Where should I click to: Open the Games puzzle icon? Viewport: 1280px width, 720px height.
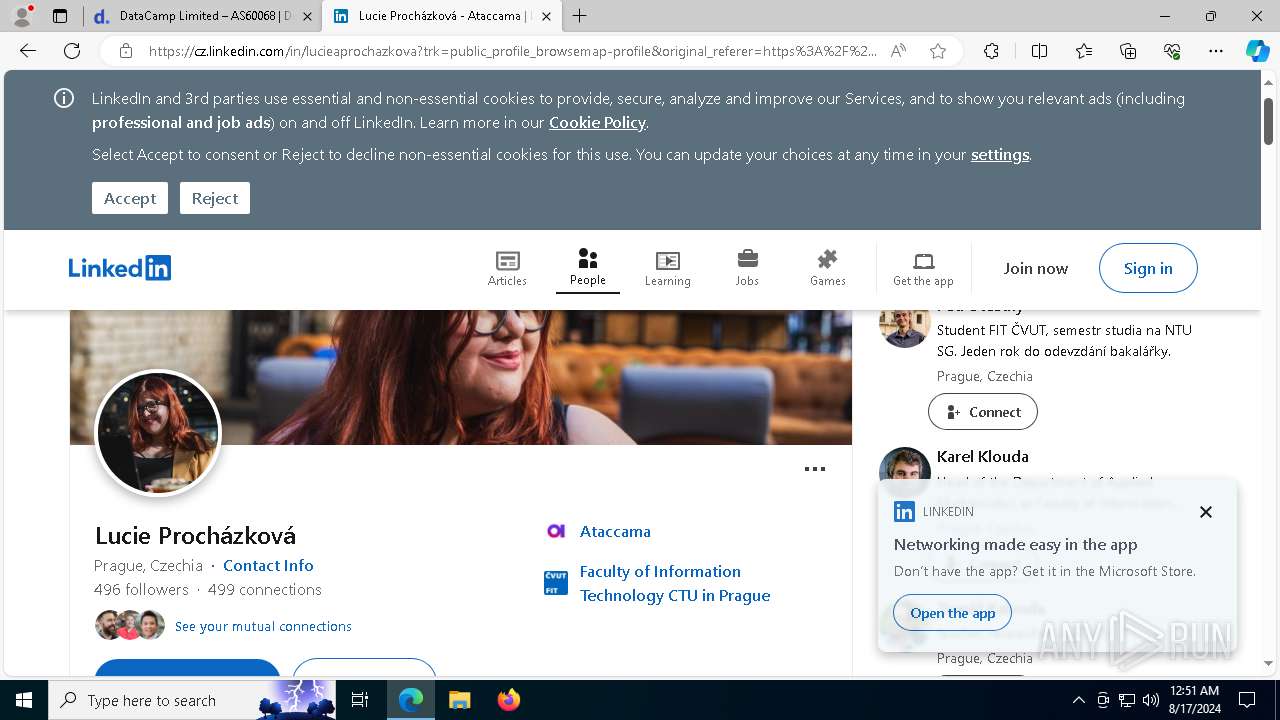(x=827, y=268)
